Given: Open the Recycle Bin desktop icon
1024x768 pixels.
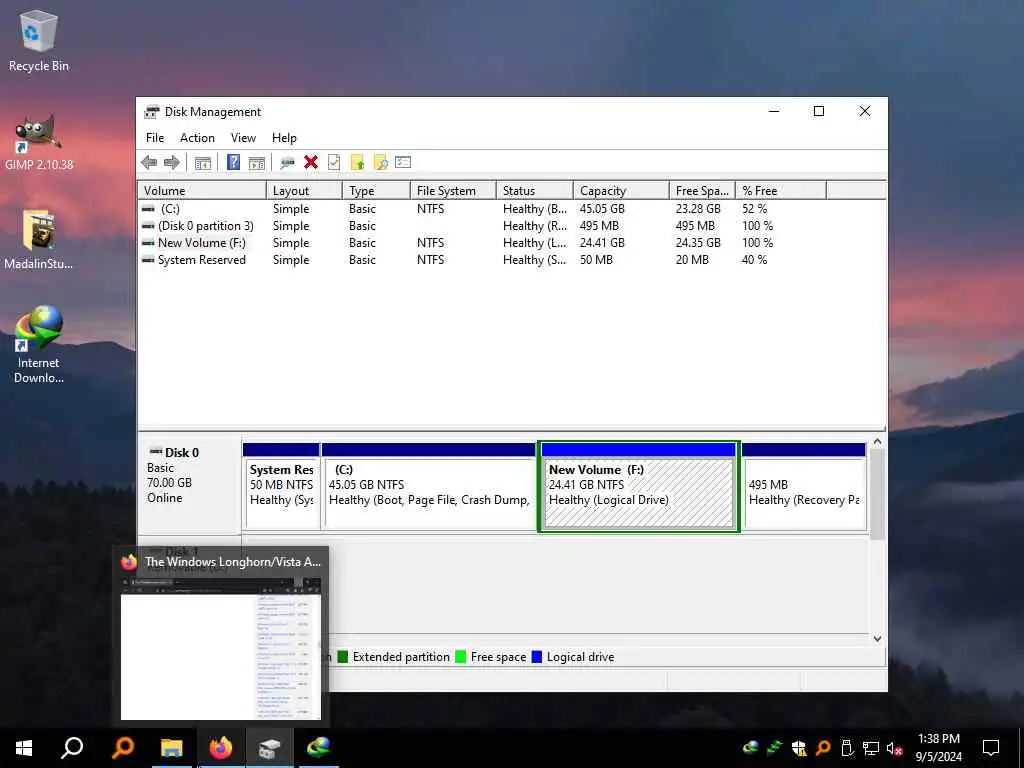Looking at the screenshot, I should (39, 41).
